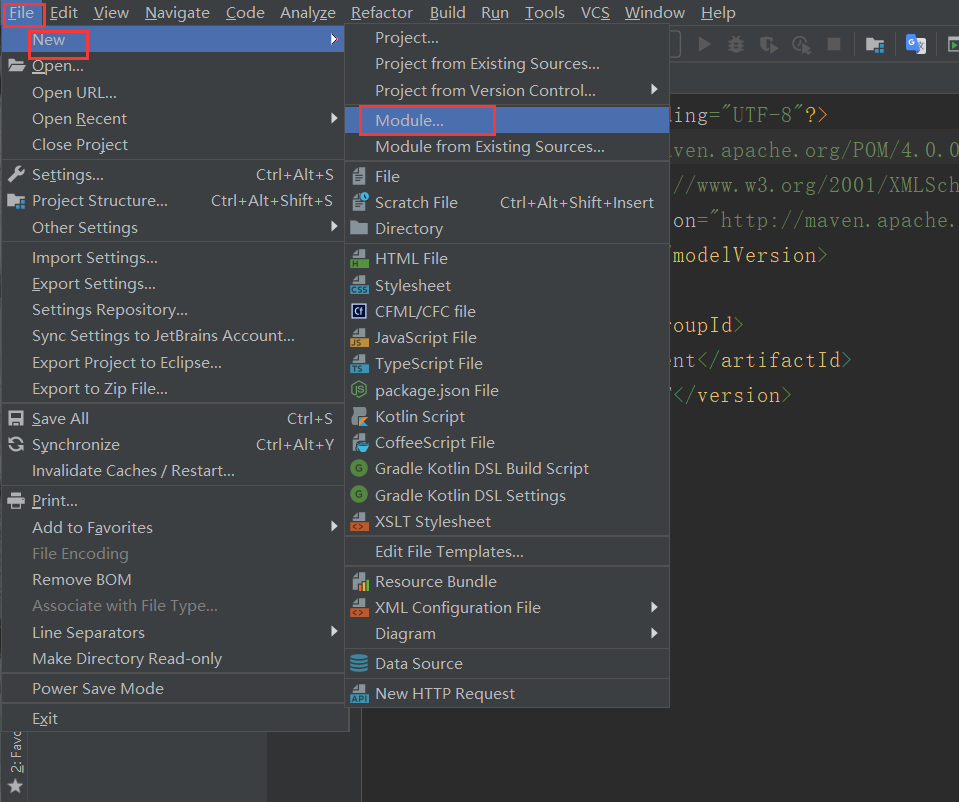Expand the New submenu arrow
The image size is (959, 802).
(334, 39)
